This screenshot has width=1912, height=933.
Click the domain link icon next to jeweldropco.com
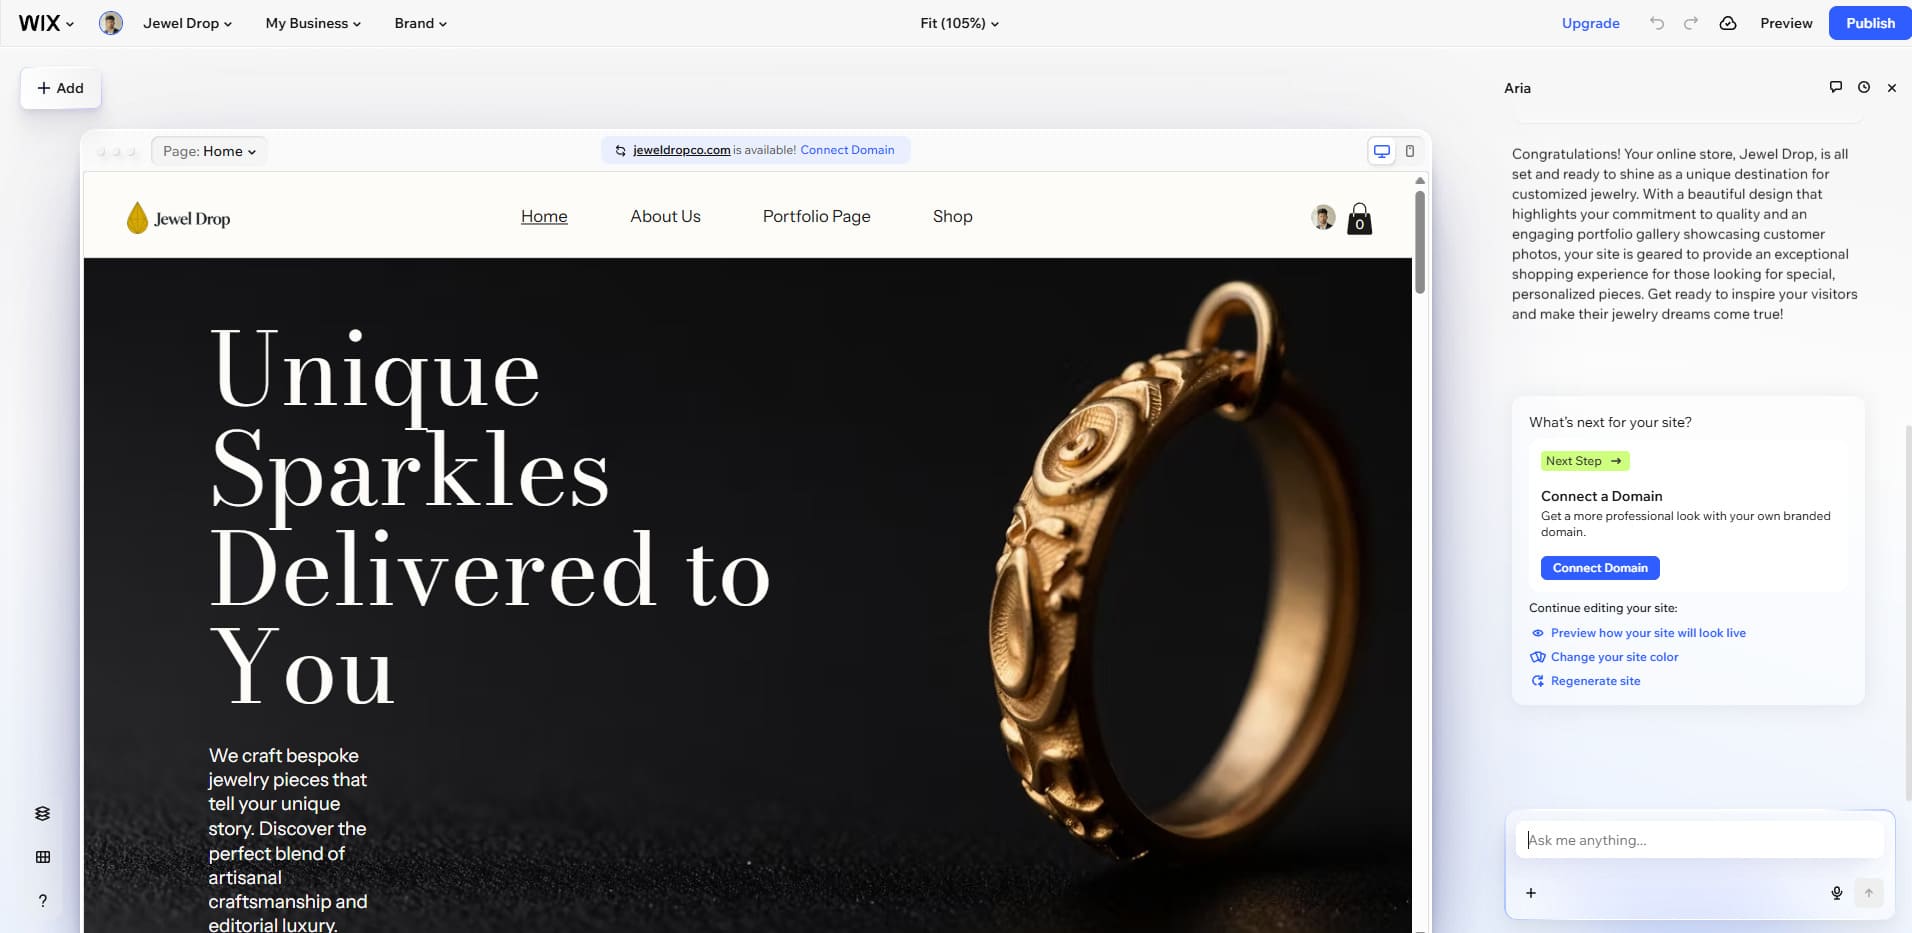coord(621,150)
